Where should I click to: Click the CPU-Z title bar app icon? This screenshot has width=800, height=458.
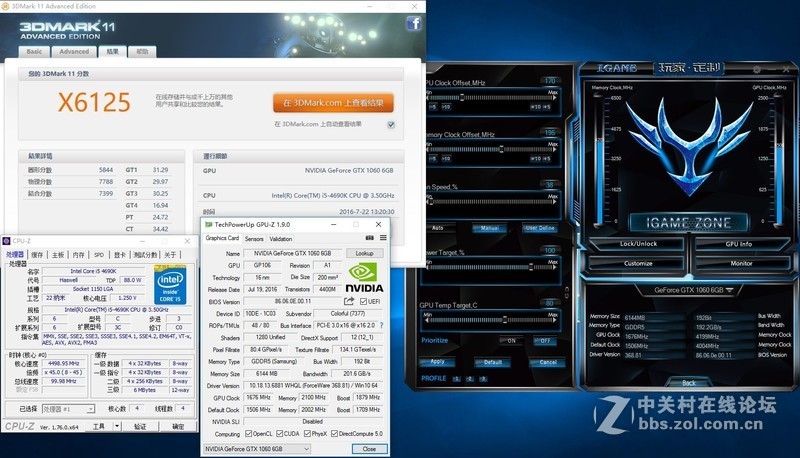pyautogui.click(x=6, y=241)
